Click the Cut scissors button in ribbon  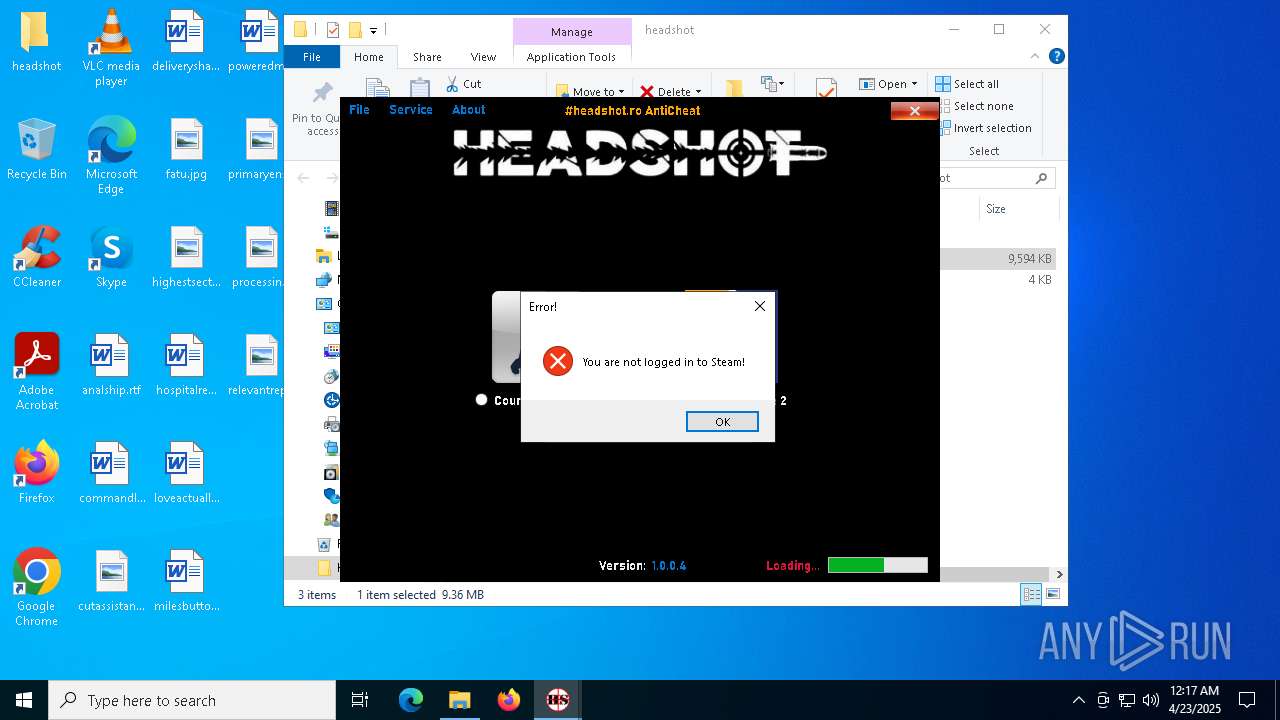(x=464, y=84)
